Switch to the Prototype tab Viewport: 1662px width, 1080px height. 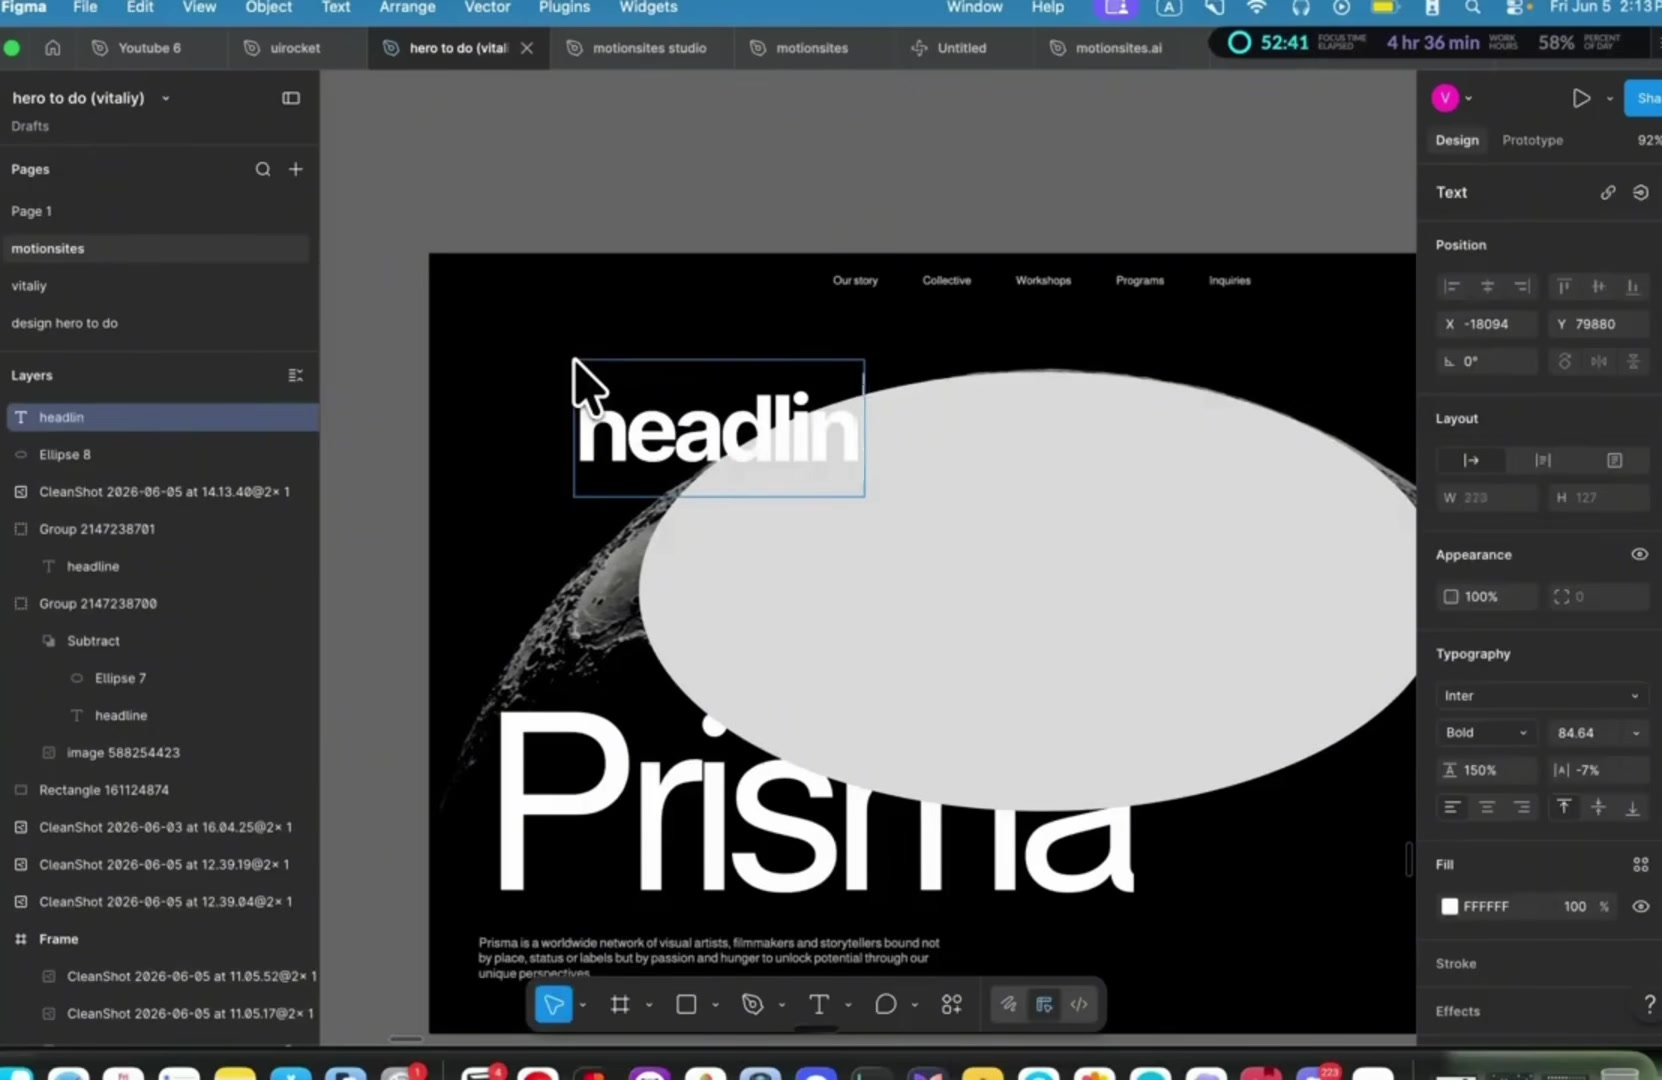coord(1532,140)
